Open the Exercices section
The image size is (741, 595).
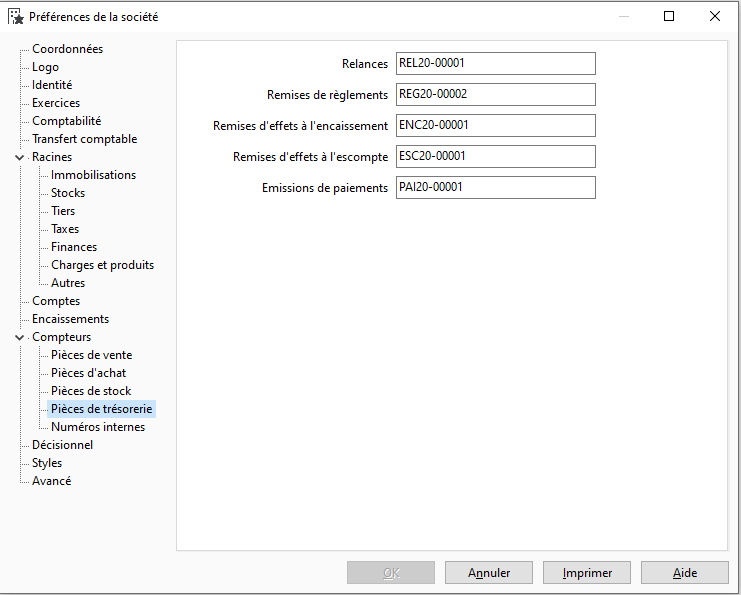click(x=56, y=103)
